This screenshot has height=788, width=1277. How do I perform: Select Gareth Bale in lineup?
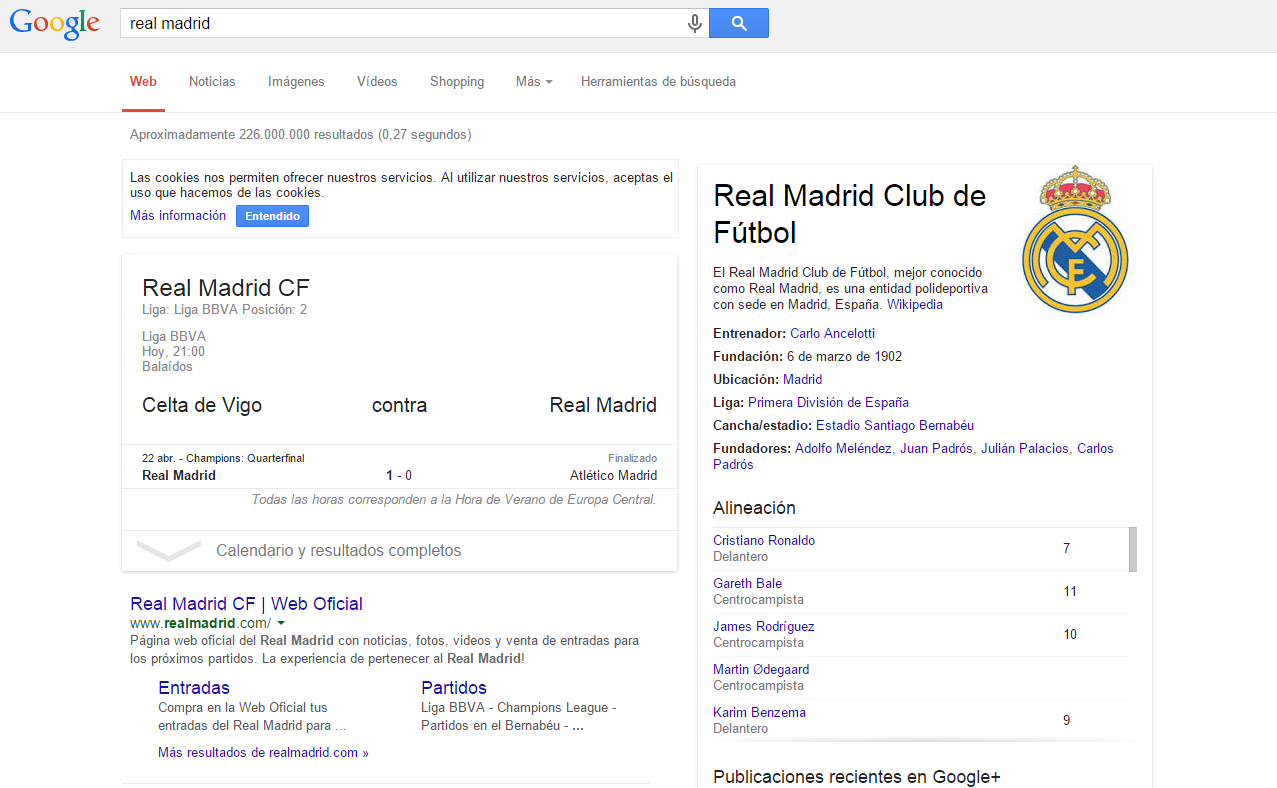coord(747,584)
